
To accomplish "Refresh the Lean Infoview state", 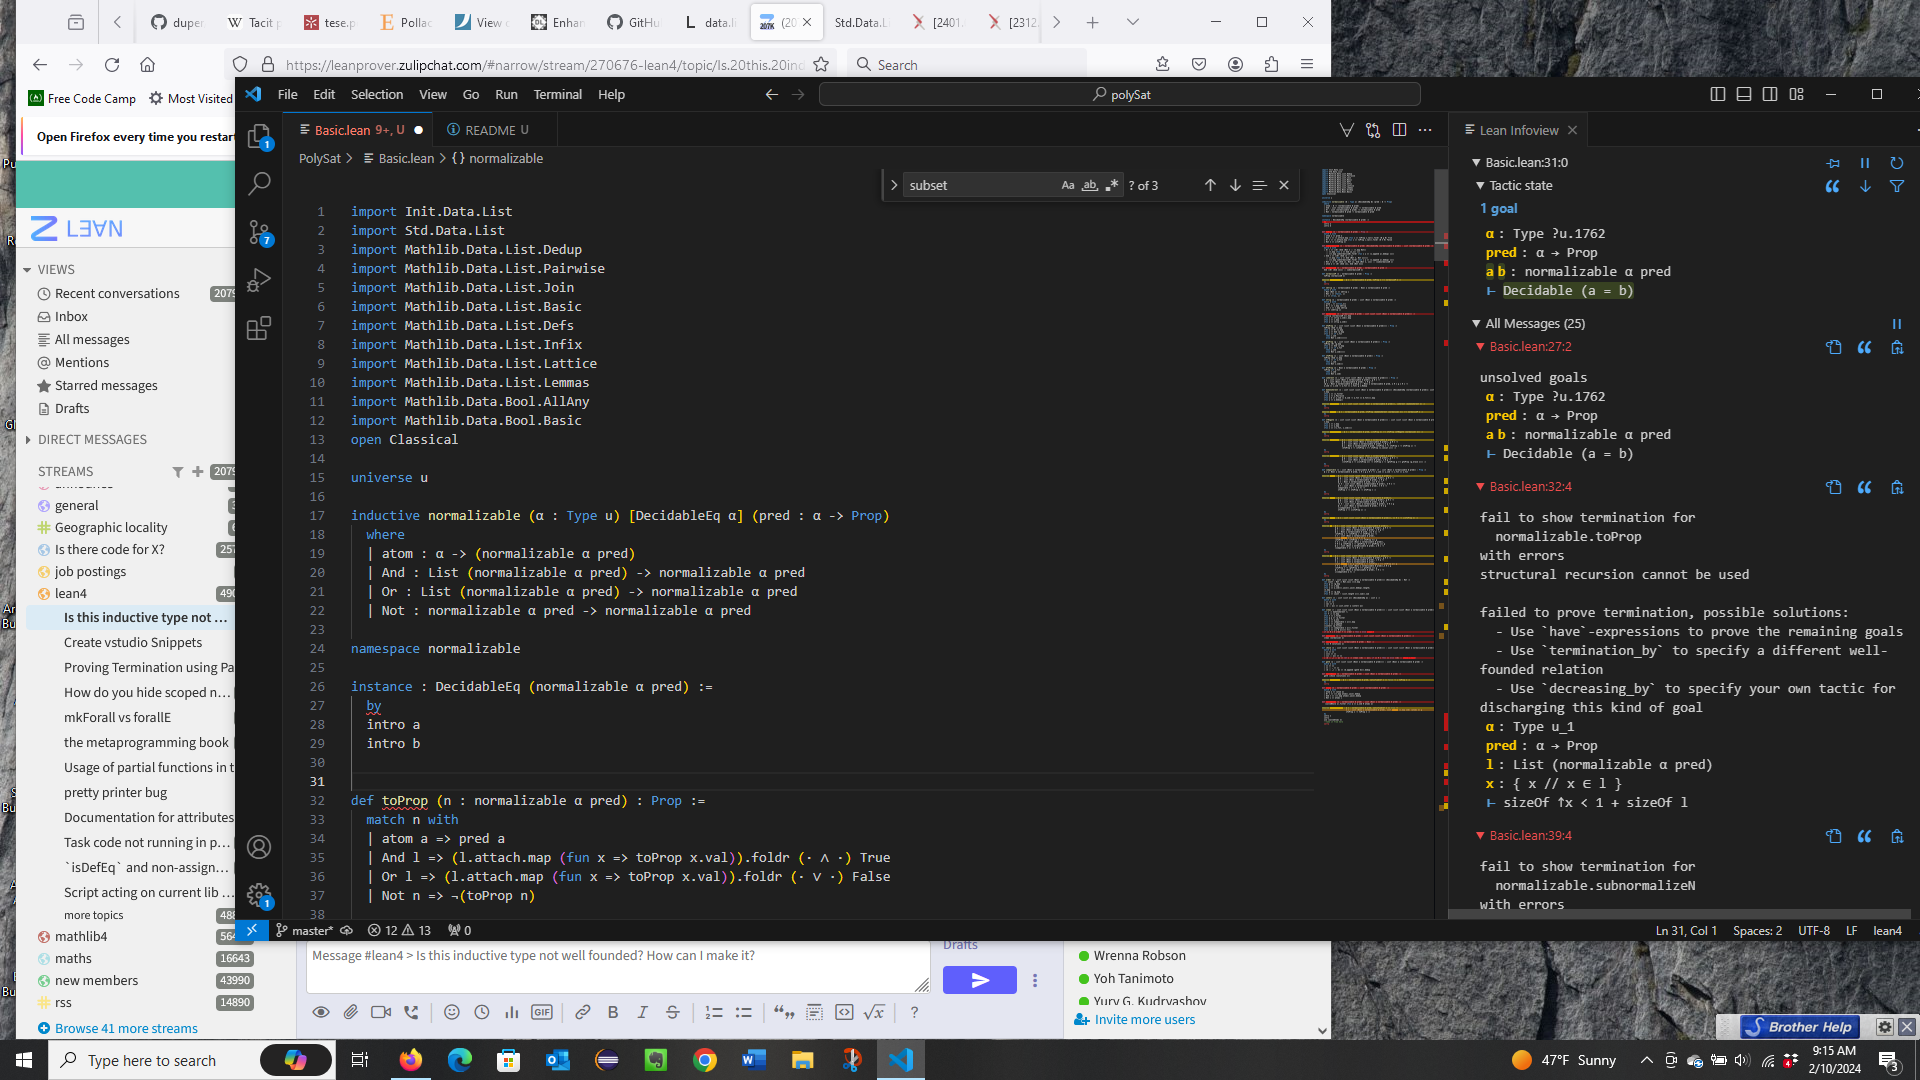I will (x=1897, y=163).
